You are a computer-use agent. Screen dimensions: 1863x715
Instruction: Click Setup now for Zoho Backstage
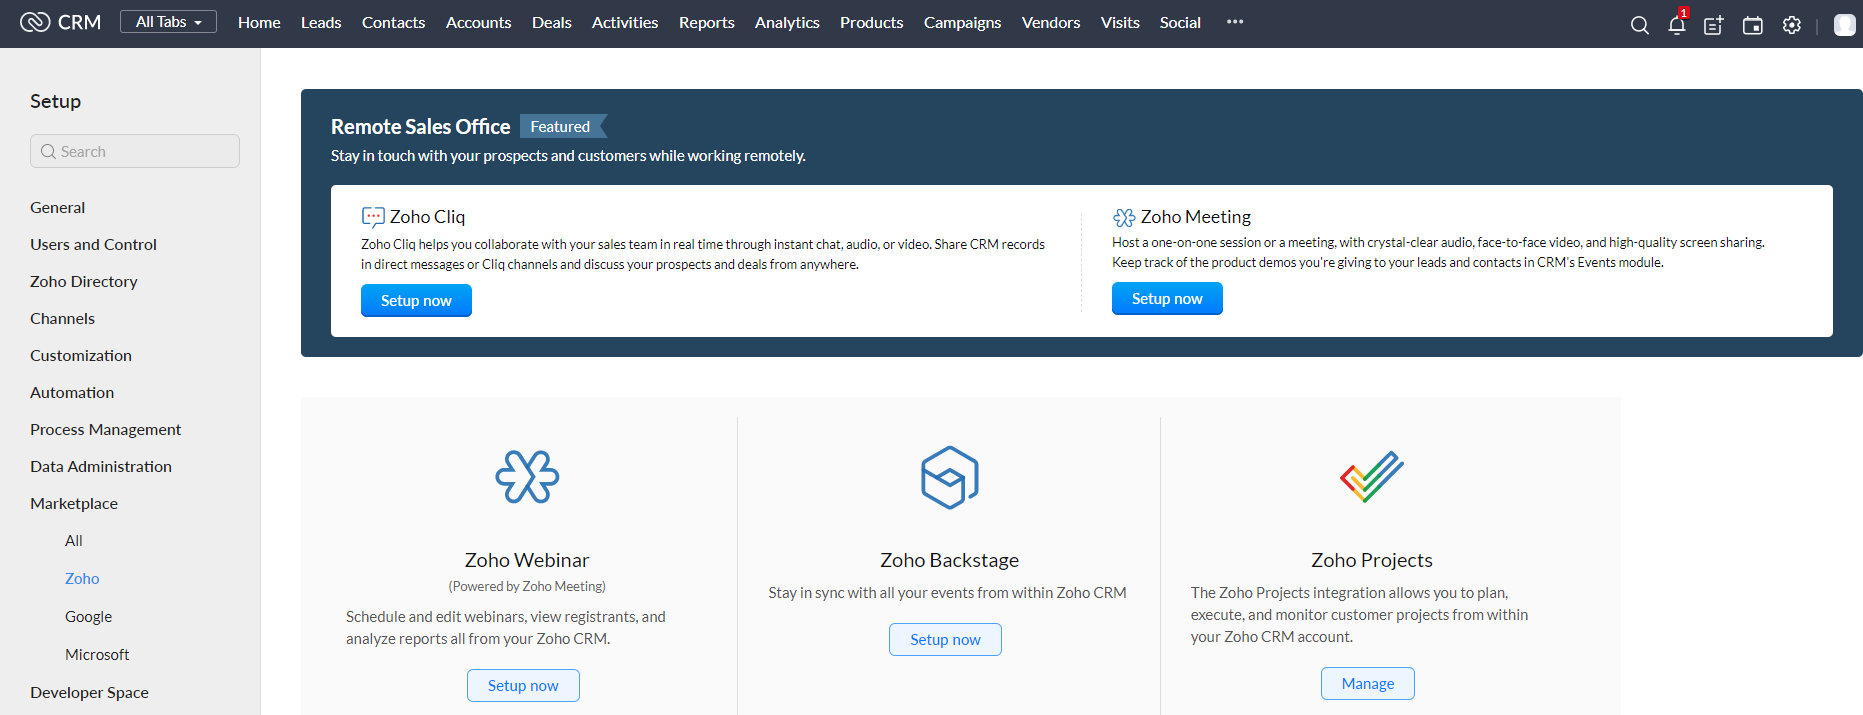(x=945, y=640)
